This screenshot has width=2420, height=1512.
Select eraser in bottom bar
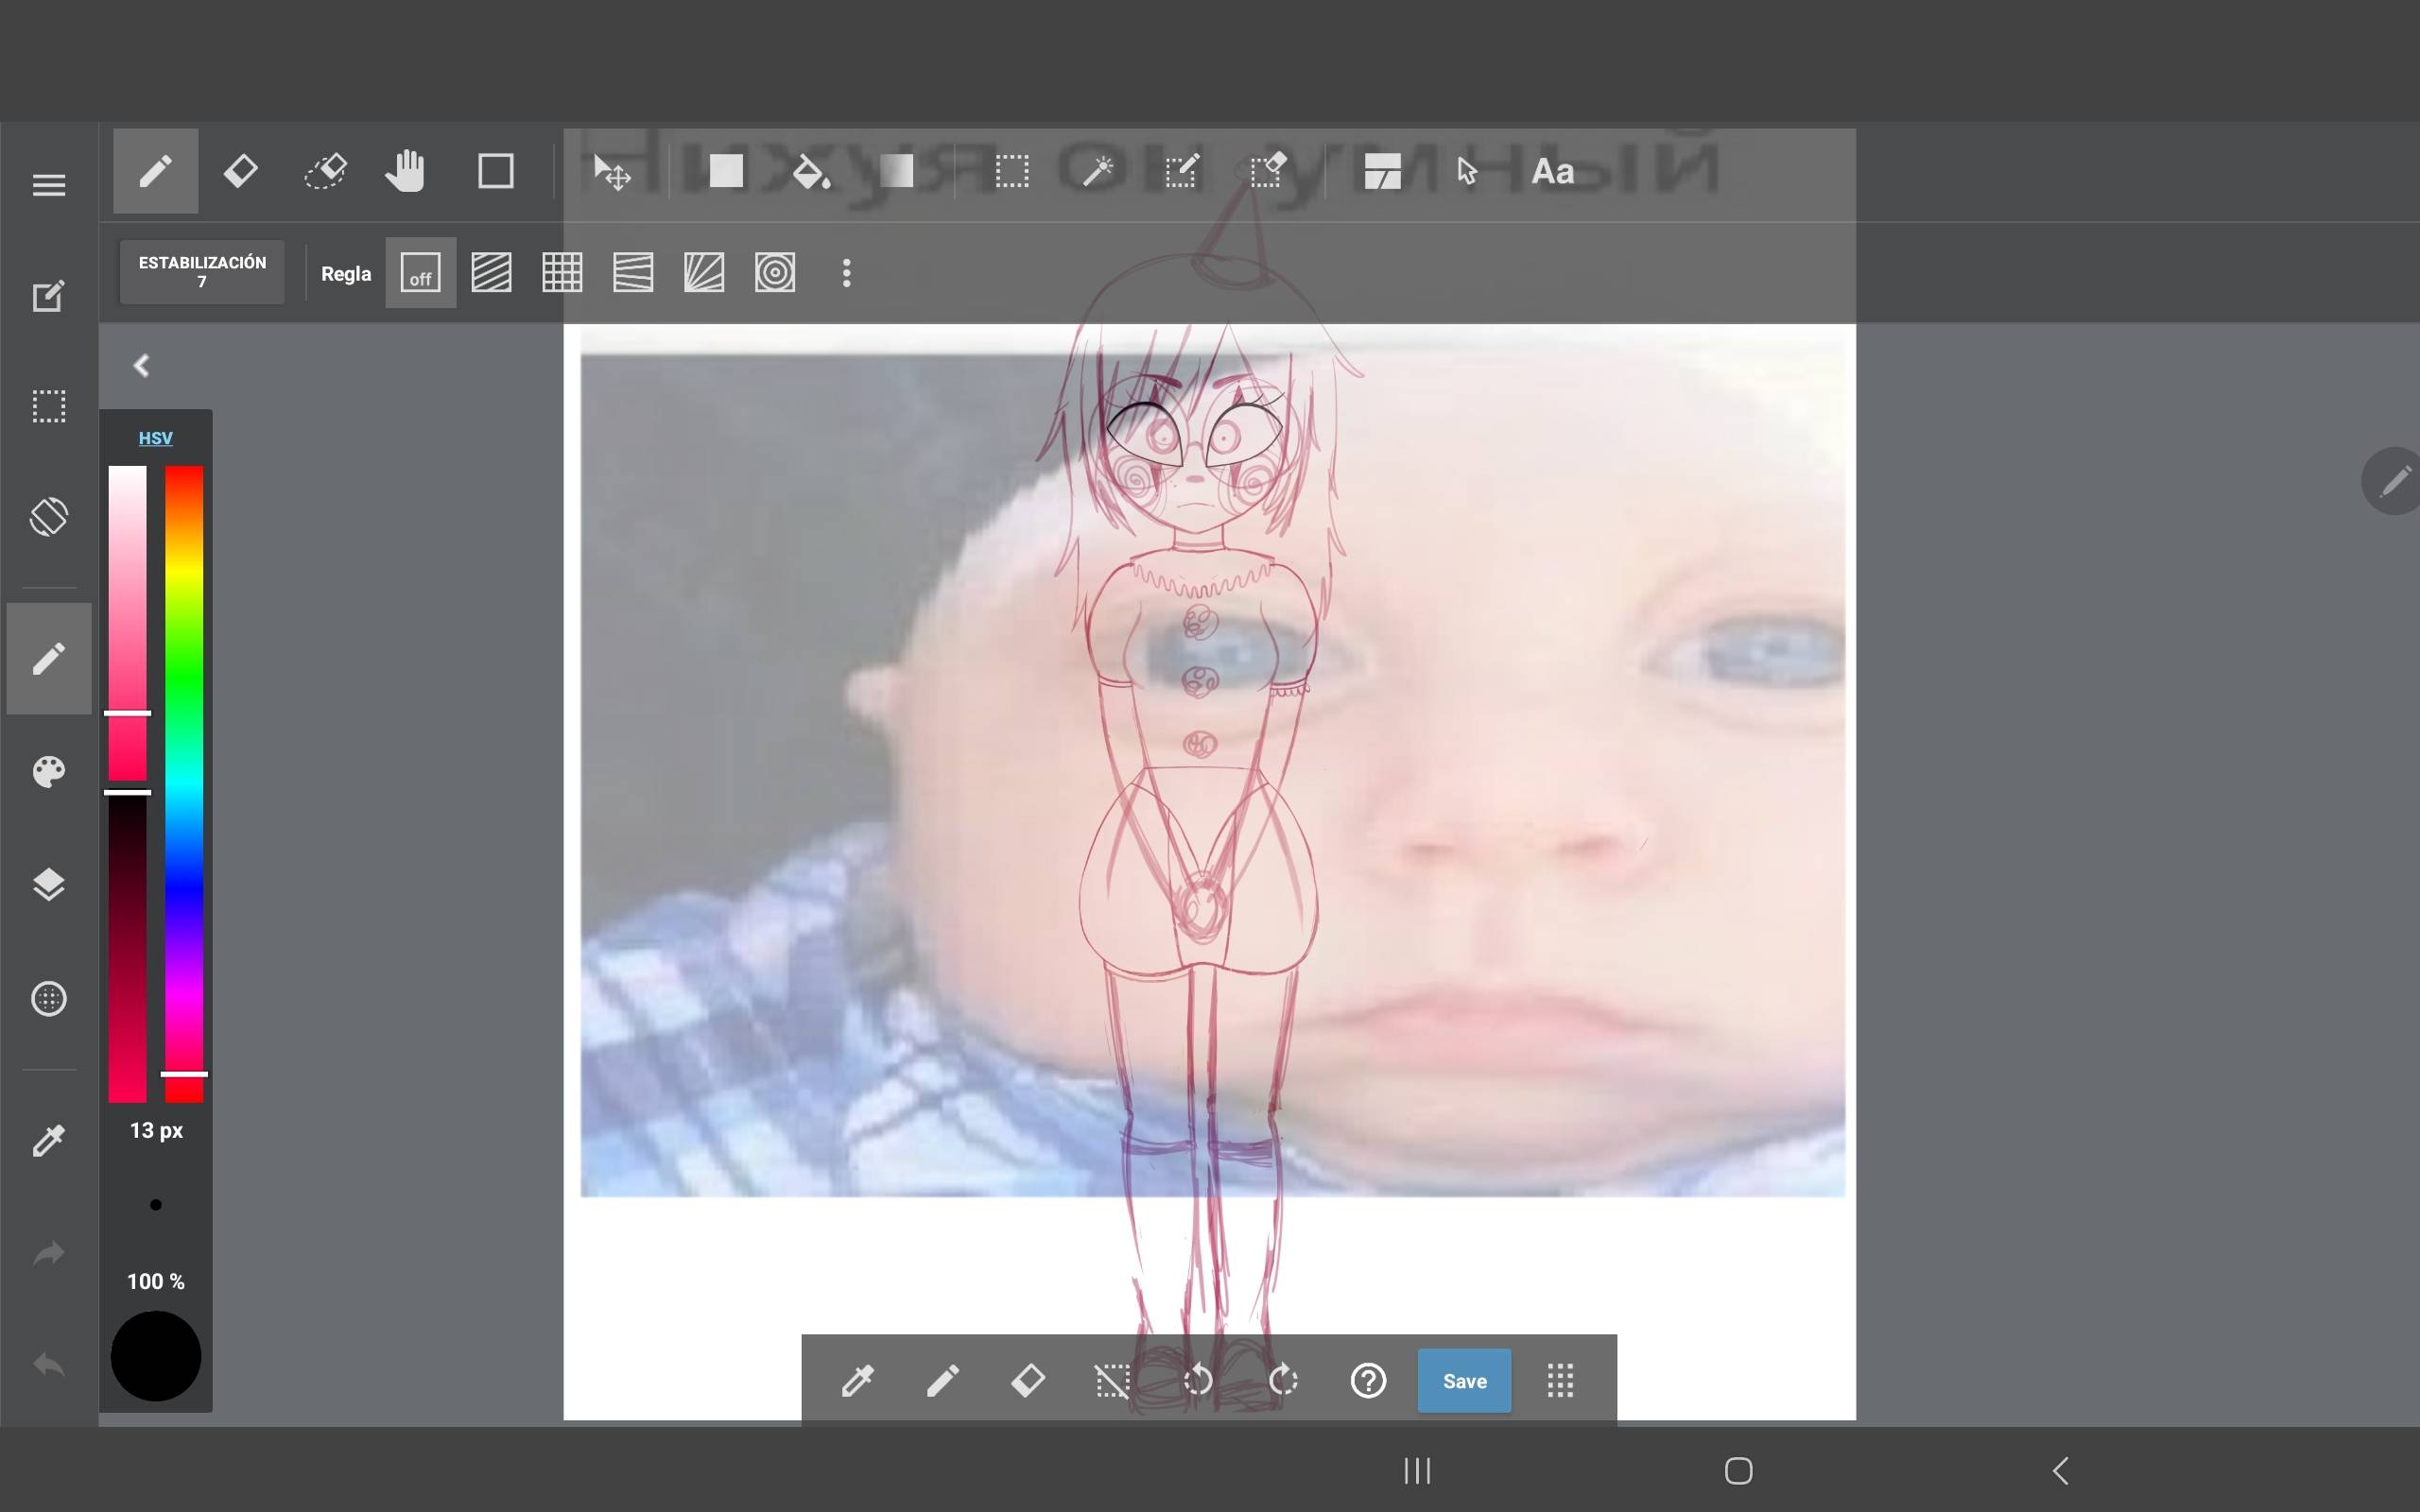point(1028,1380)
